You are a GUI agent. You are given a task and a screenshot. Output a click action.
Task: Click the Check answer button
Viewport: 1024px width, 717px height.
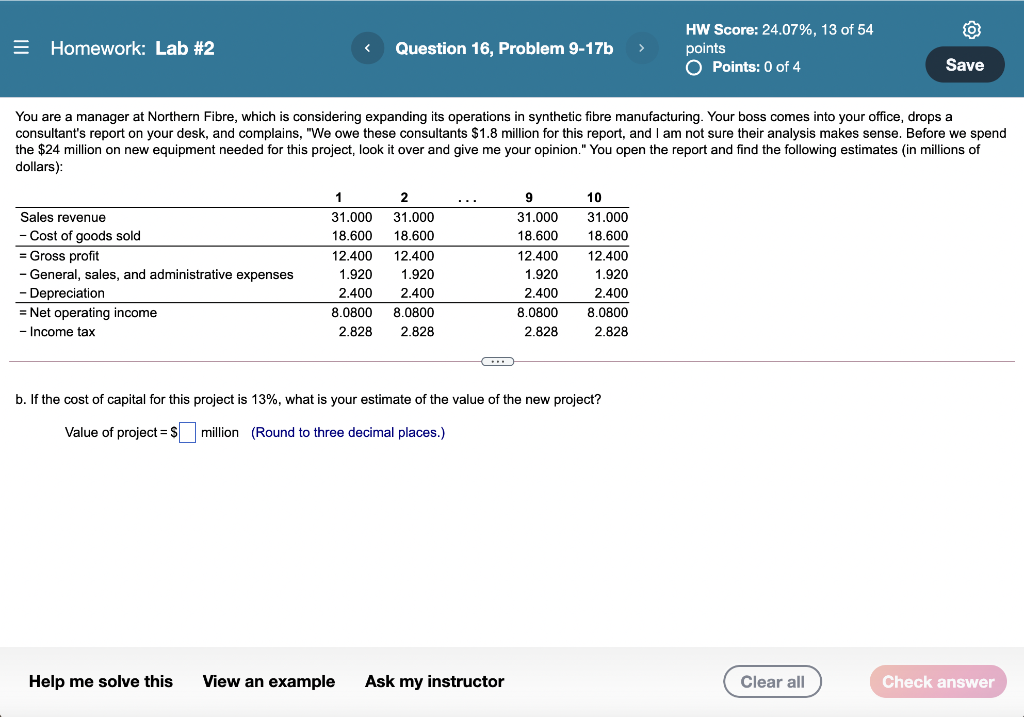pos(937,681)
